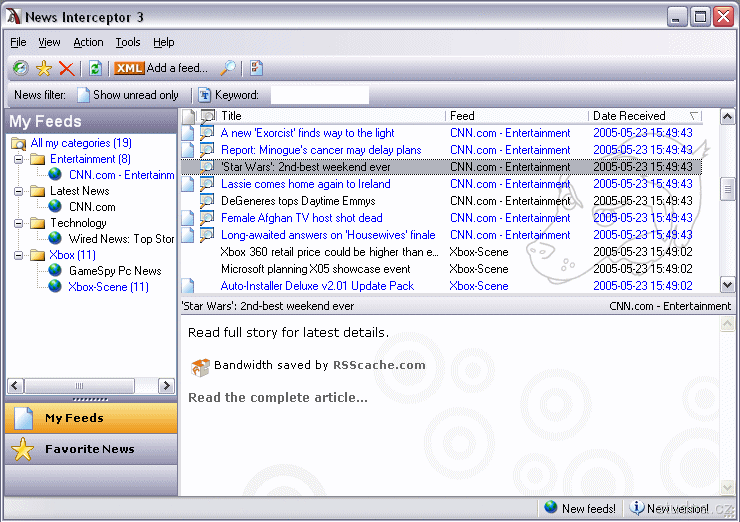This screenshot has width=740, height=522.
Task: Click in the Keyword input field
Action: pyautogui.click(x=319, y=95)
